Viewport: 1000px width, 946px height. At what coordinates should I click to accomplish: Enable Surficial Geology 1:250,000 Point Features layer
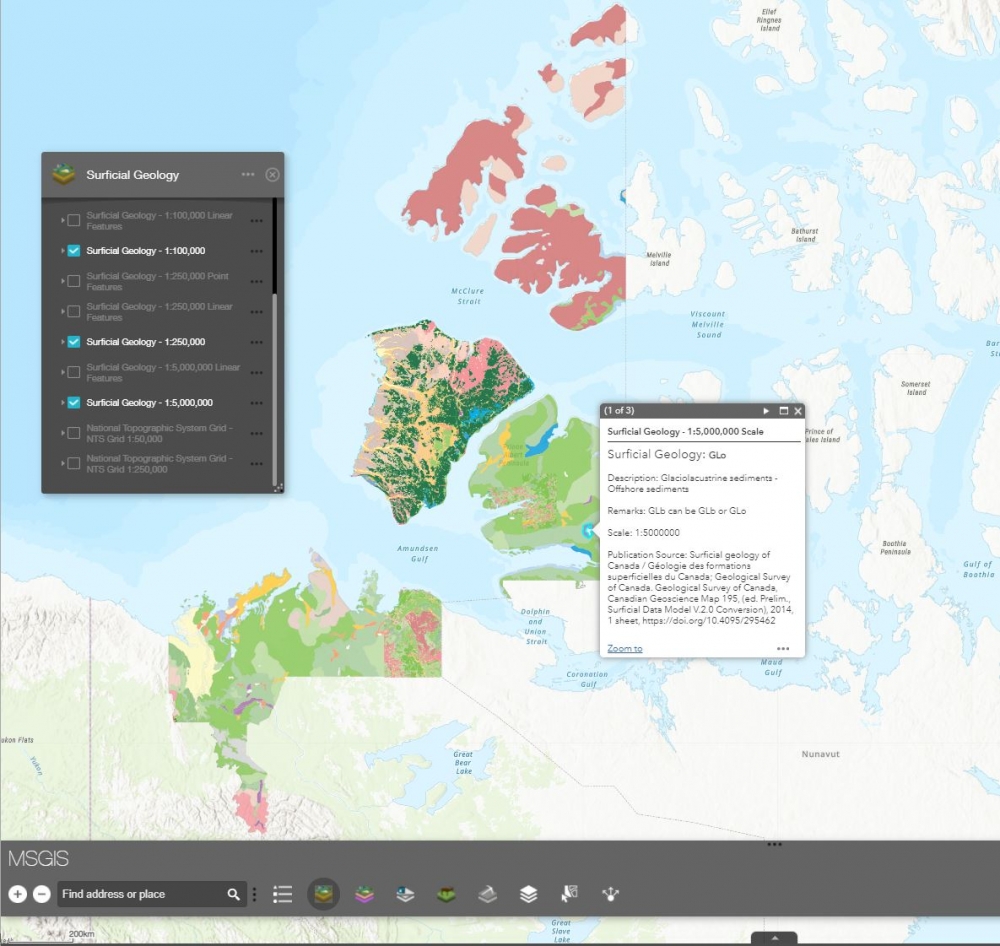pos(74,281)
